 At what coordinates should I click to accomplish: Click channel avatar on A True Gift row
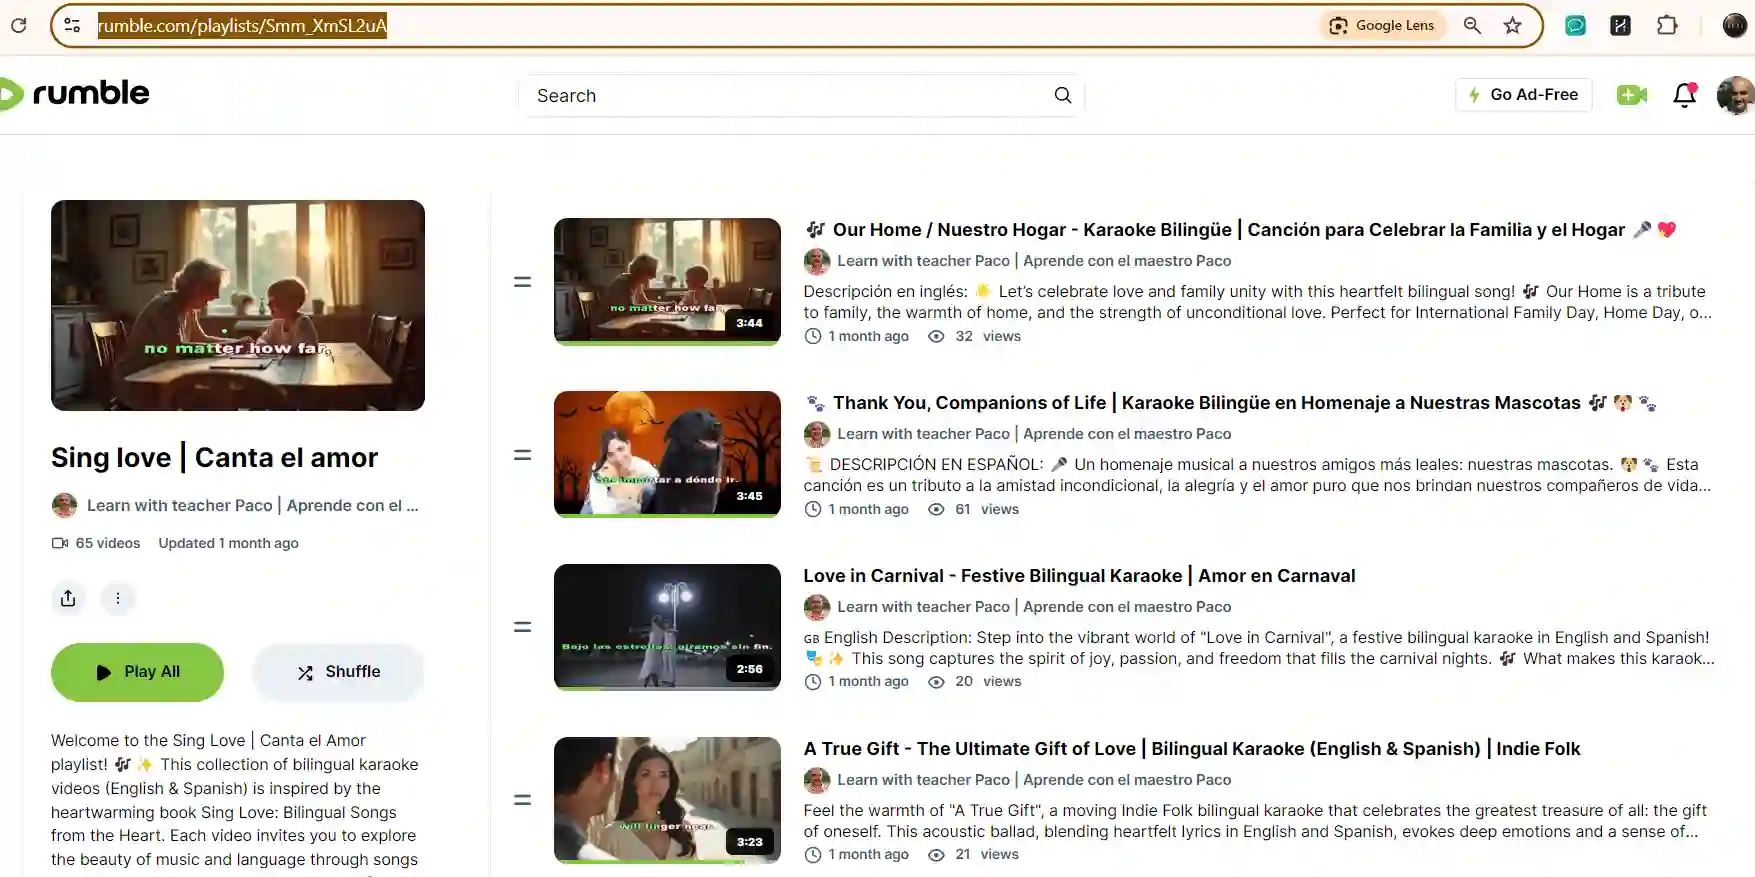point(817,780)
